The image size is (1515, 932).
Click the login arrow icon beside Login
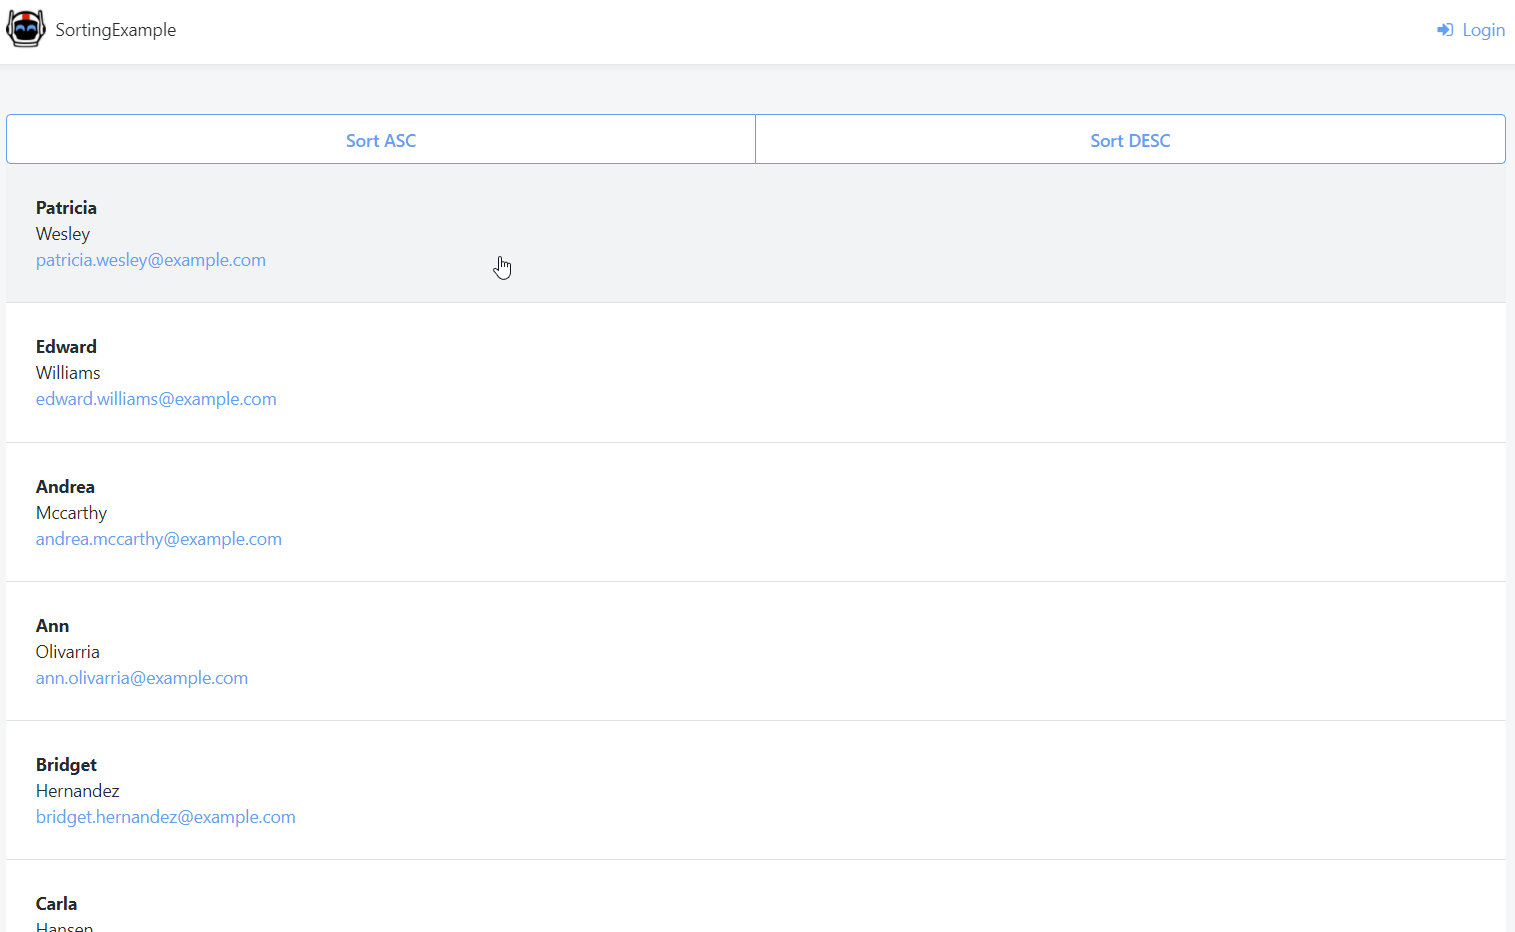pos(1443,29)
